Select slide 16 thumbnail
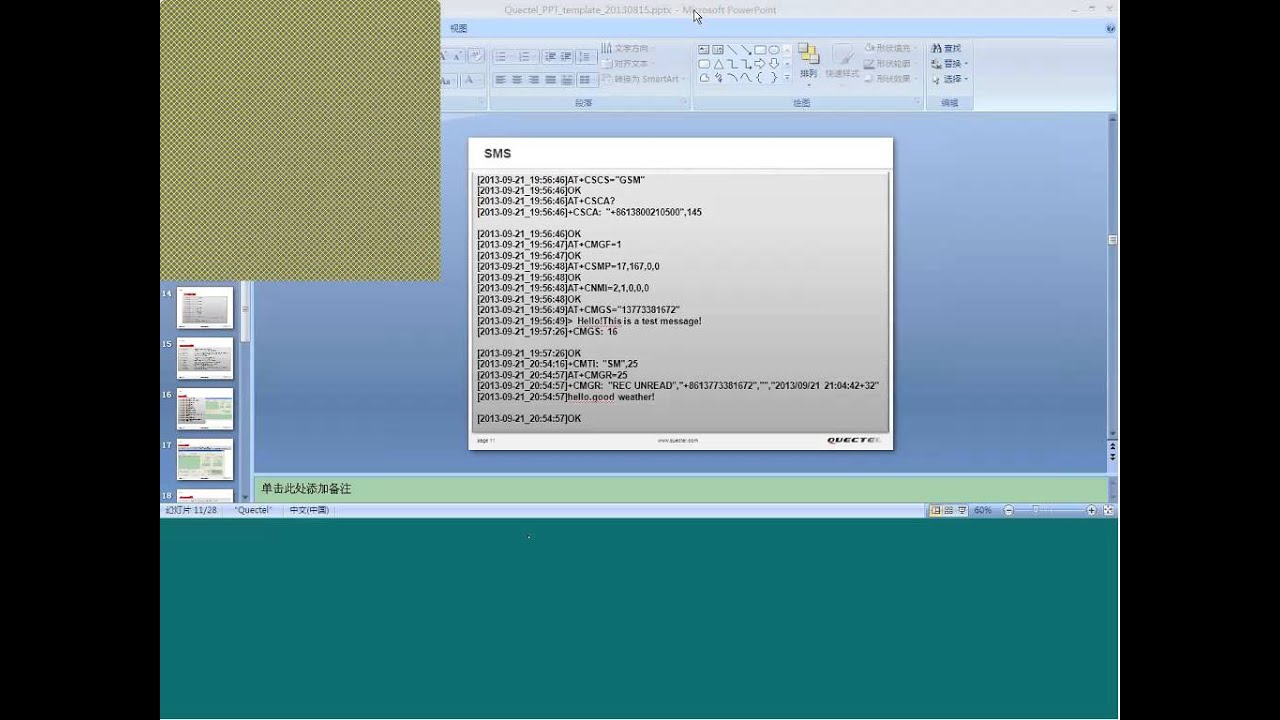The width and height of the screenshot is (1280, 720). coord(205,409)
